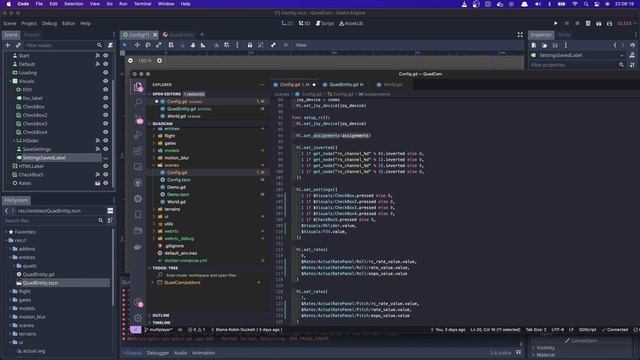Switch to the Debugger bottom panel tab
This screenshot has width=640, height=360.
pos(158,353)
